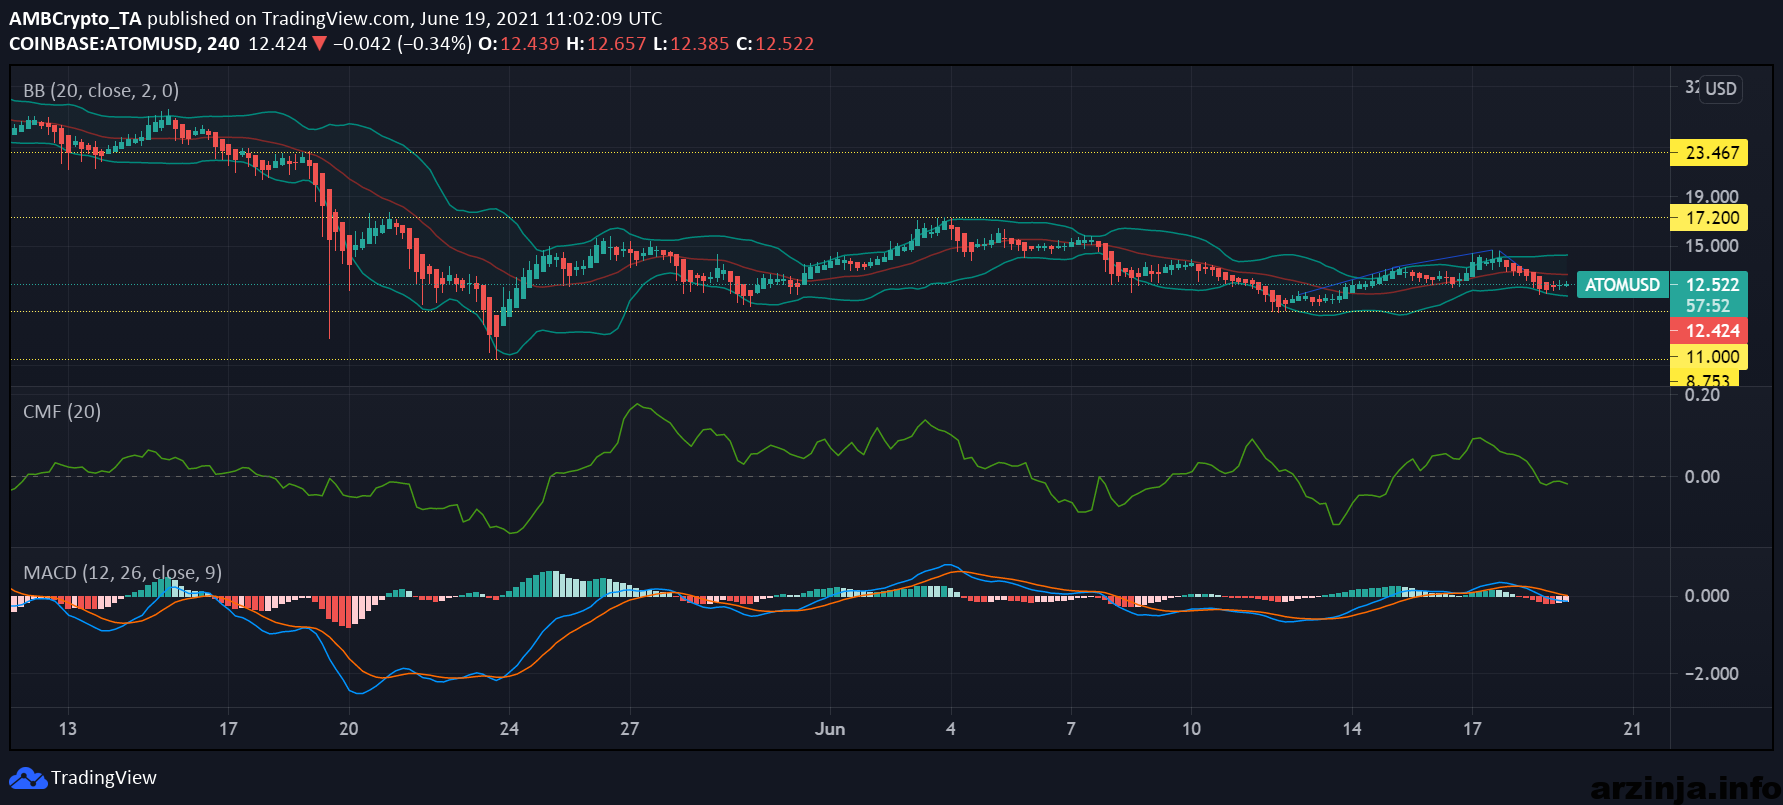
Task: Click the yellow 17.200 price level tag
Action: pyautogui.click(x=1710, y=218)
